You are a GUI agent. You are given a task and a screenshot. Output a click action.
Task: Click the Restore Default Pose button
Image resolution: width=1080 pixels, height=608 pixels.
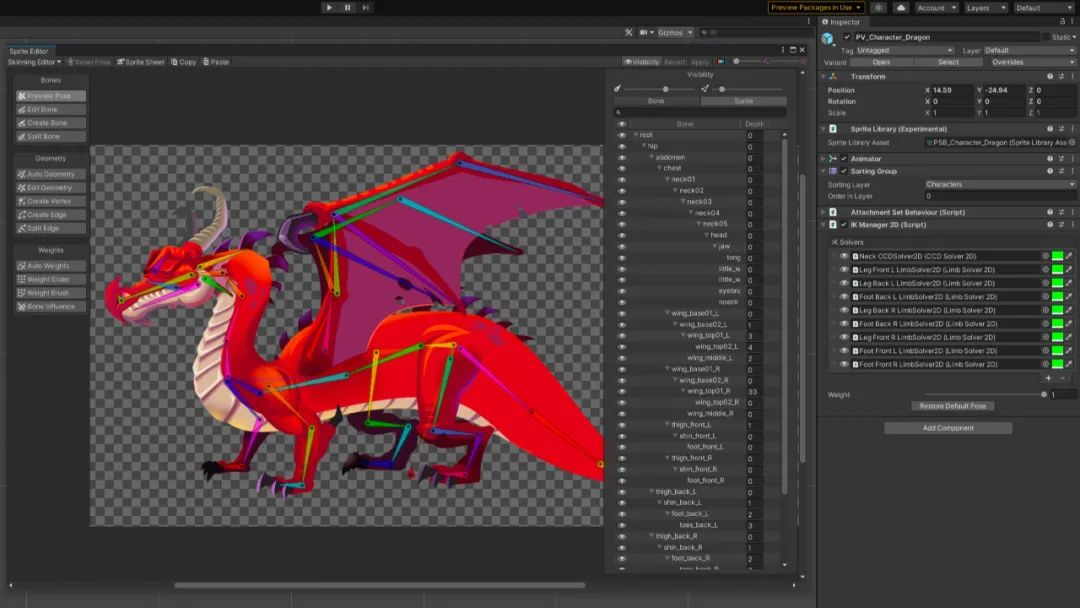[x=952, y=406]
